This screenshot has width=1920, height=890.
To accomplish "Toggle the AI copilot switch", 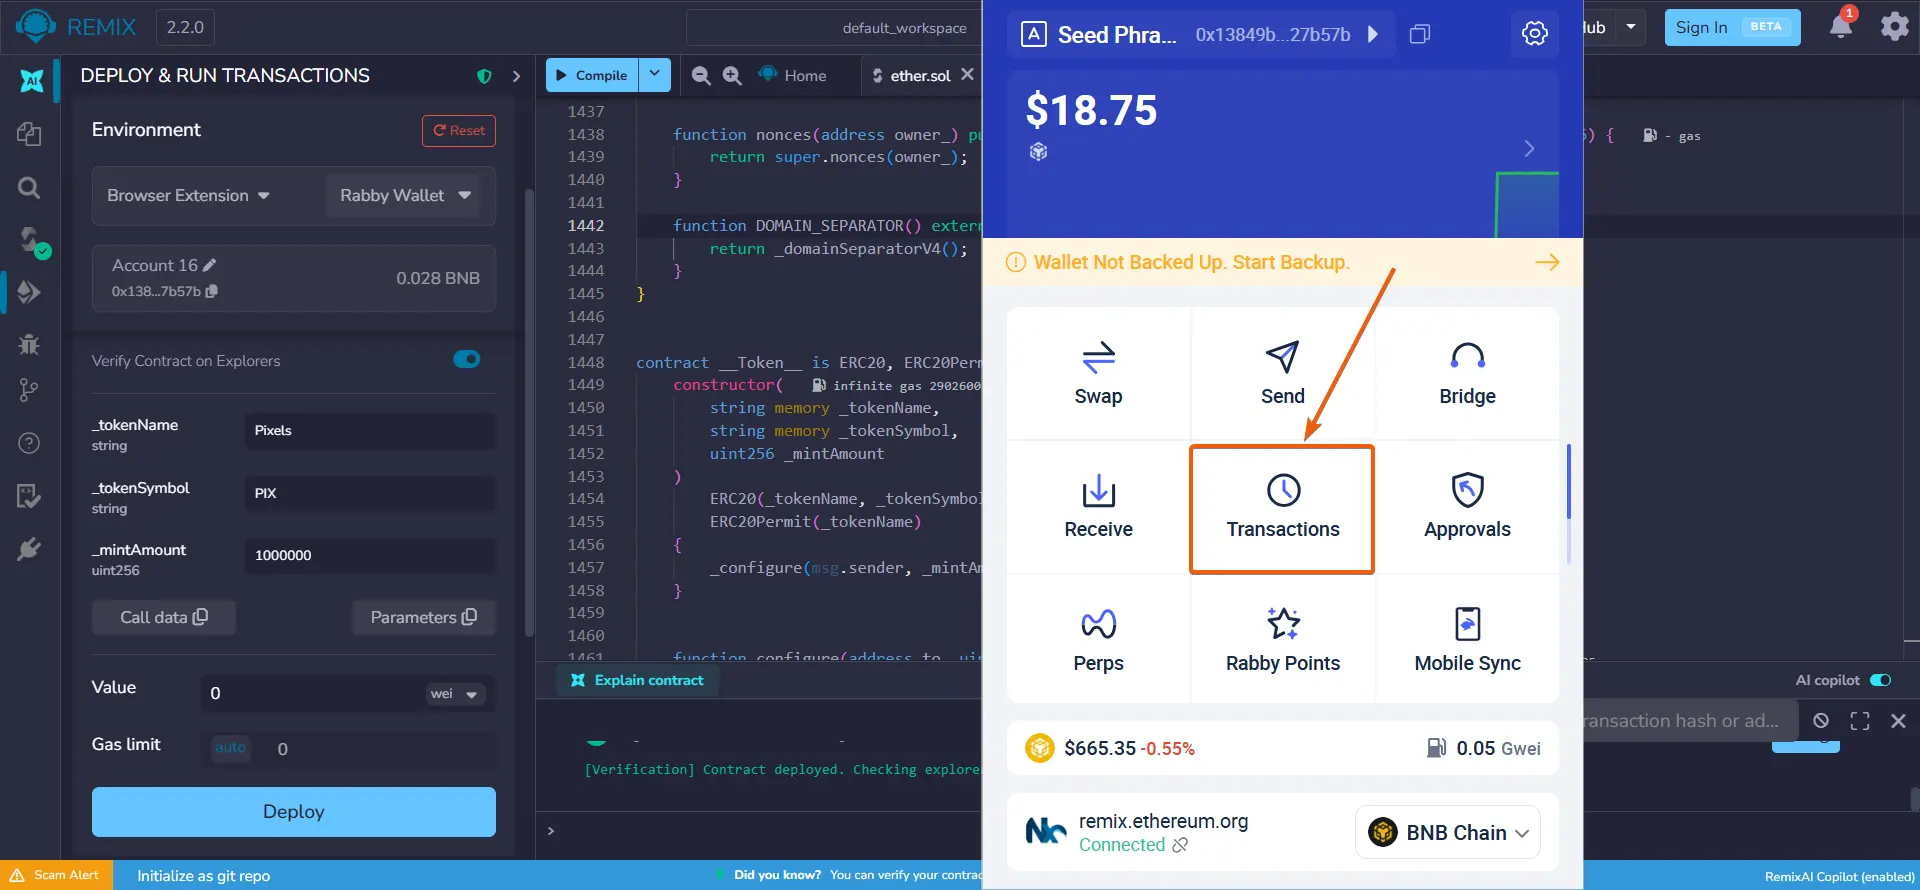I will point(1880,680).
